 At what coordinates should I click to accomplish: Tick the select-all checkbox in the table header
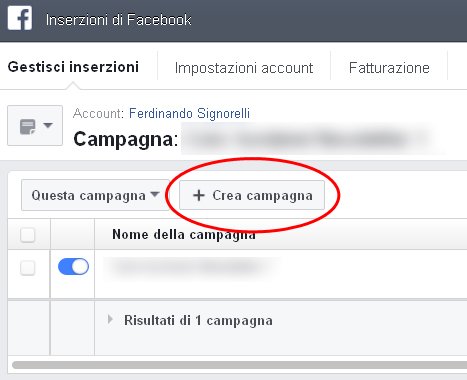point(28,235)
